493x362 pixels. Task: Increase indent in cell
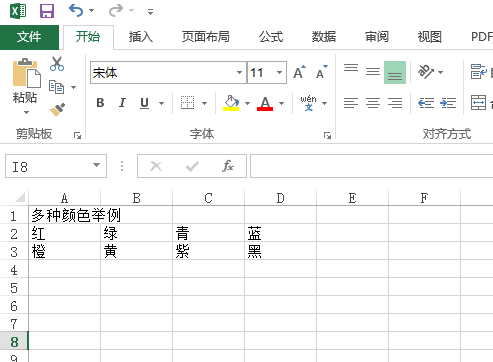click(448, 103)
